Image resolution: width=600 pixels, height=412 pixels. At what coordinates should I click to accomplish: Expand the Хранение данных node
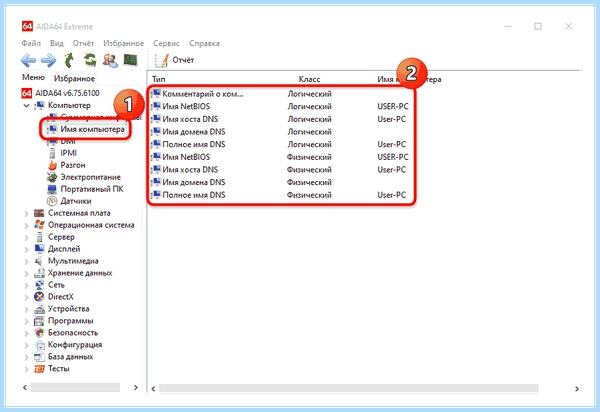pos(26,274)
